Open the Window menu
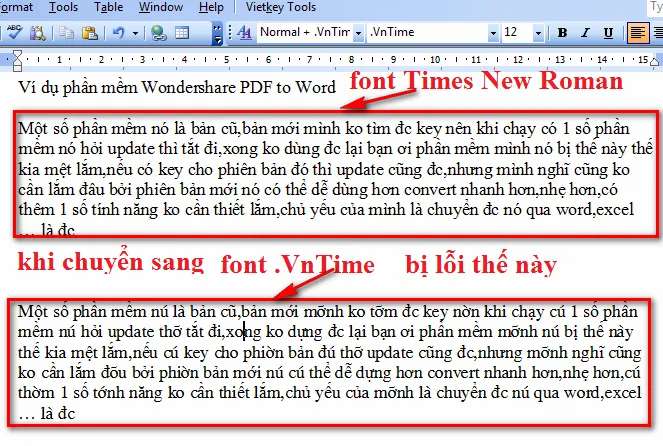The width and height of the screenshot is (663, 446). (x=161, y=7)
